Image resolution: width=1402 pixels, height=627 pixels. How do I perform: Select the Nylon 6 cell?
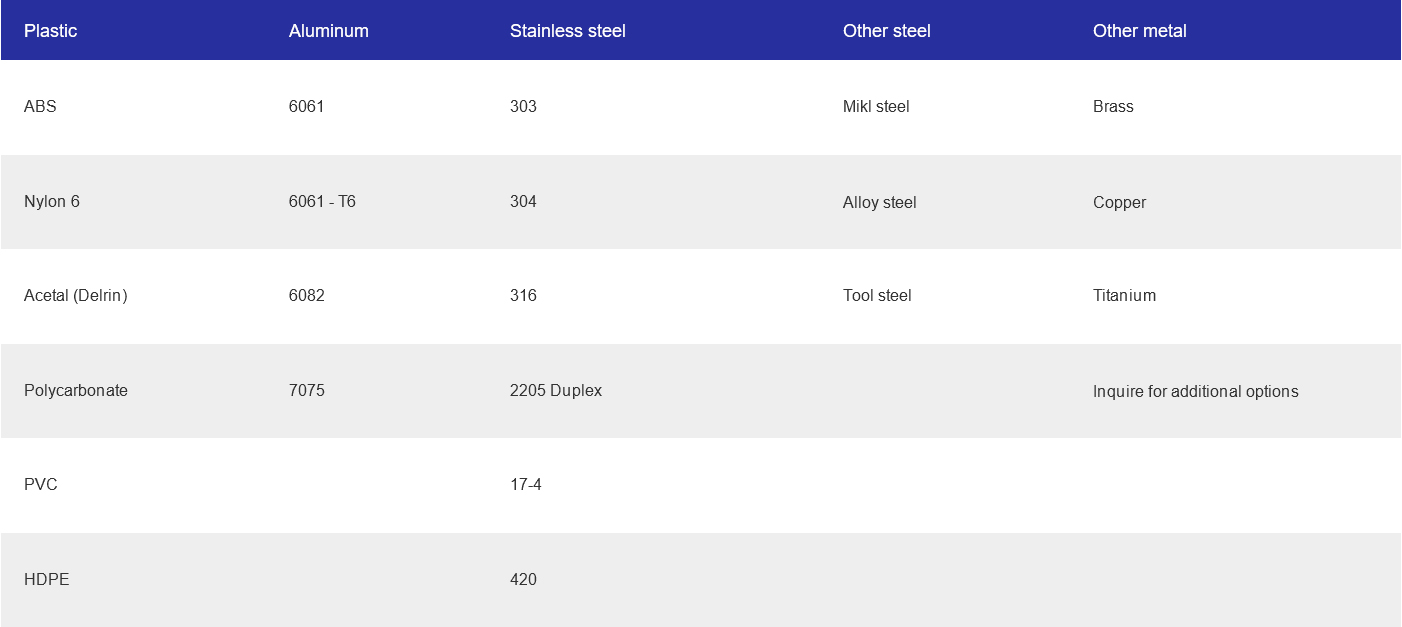click(52, 201)
